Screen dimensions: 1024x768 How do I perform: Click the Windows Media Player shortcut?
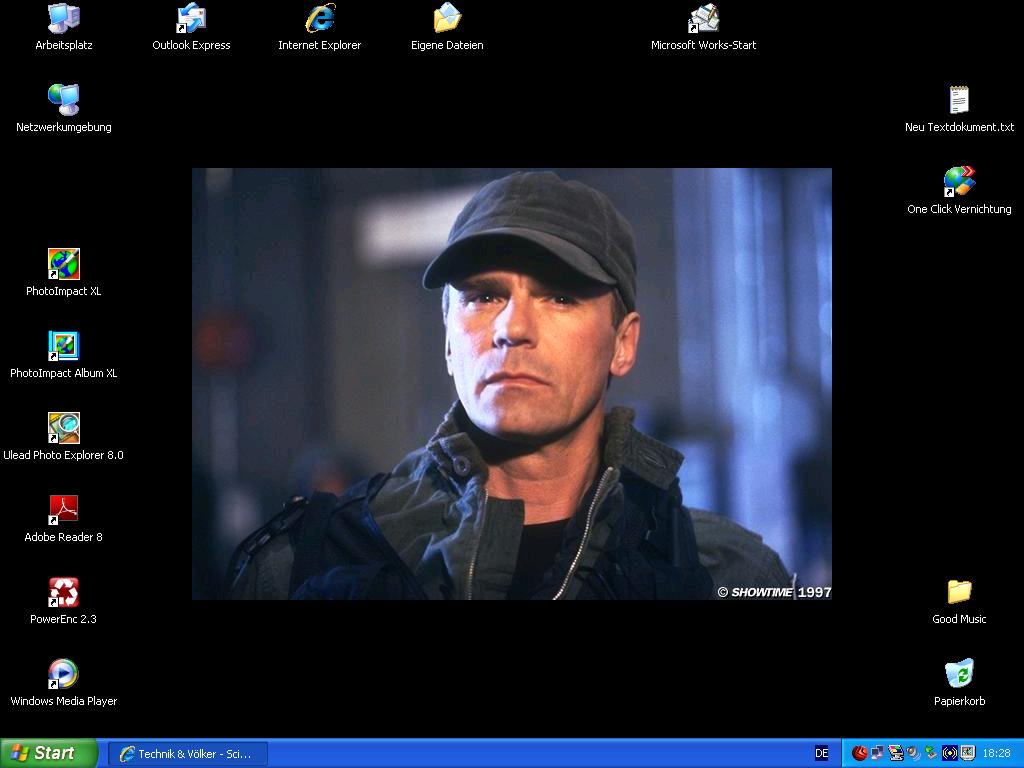pos(63,675)
